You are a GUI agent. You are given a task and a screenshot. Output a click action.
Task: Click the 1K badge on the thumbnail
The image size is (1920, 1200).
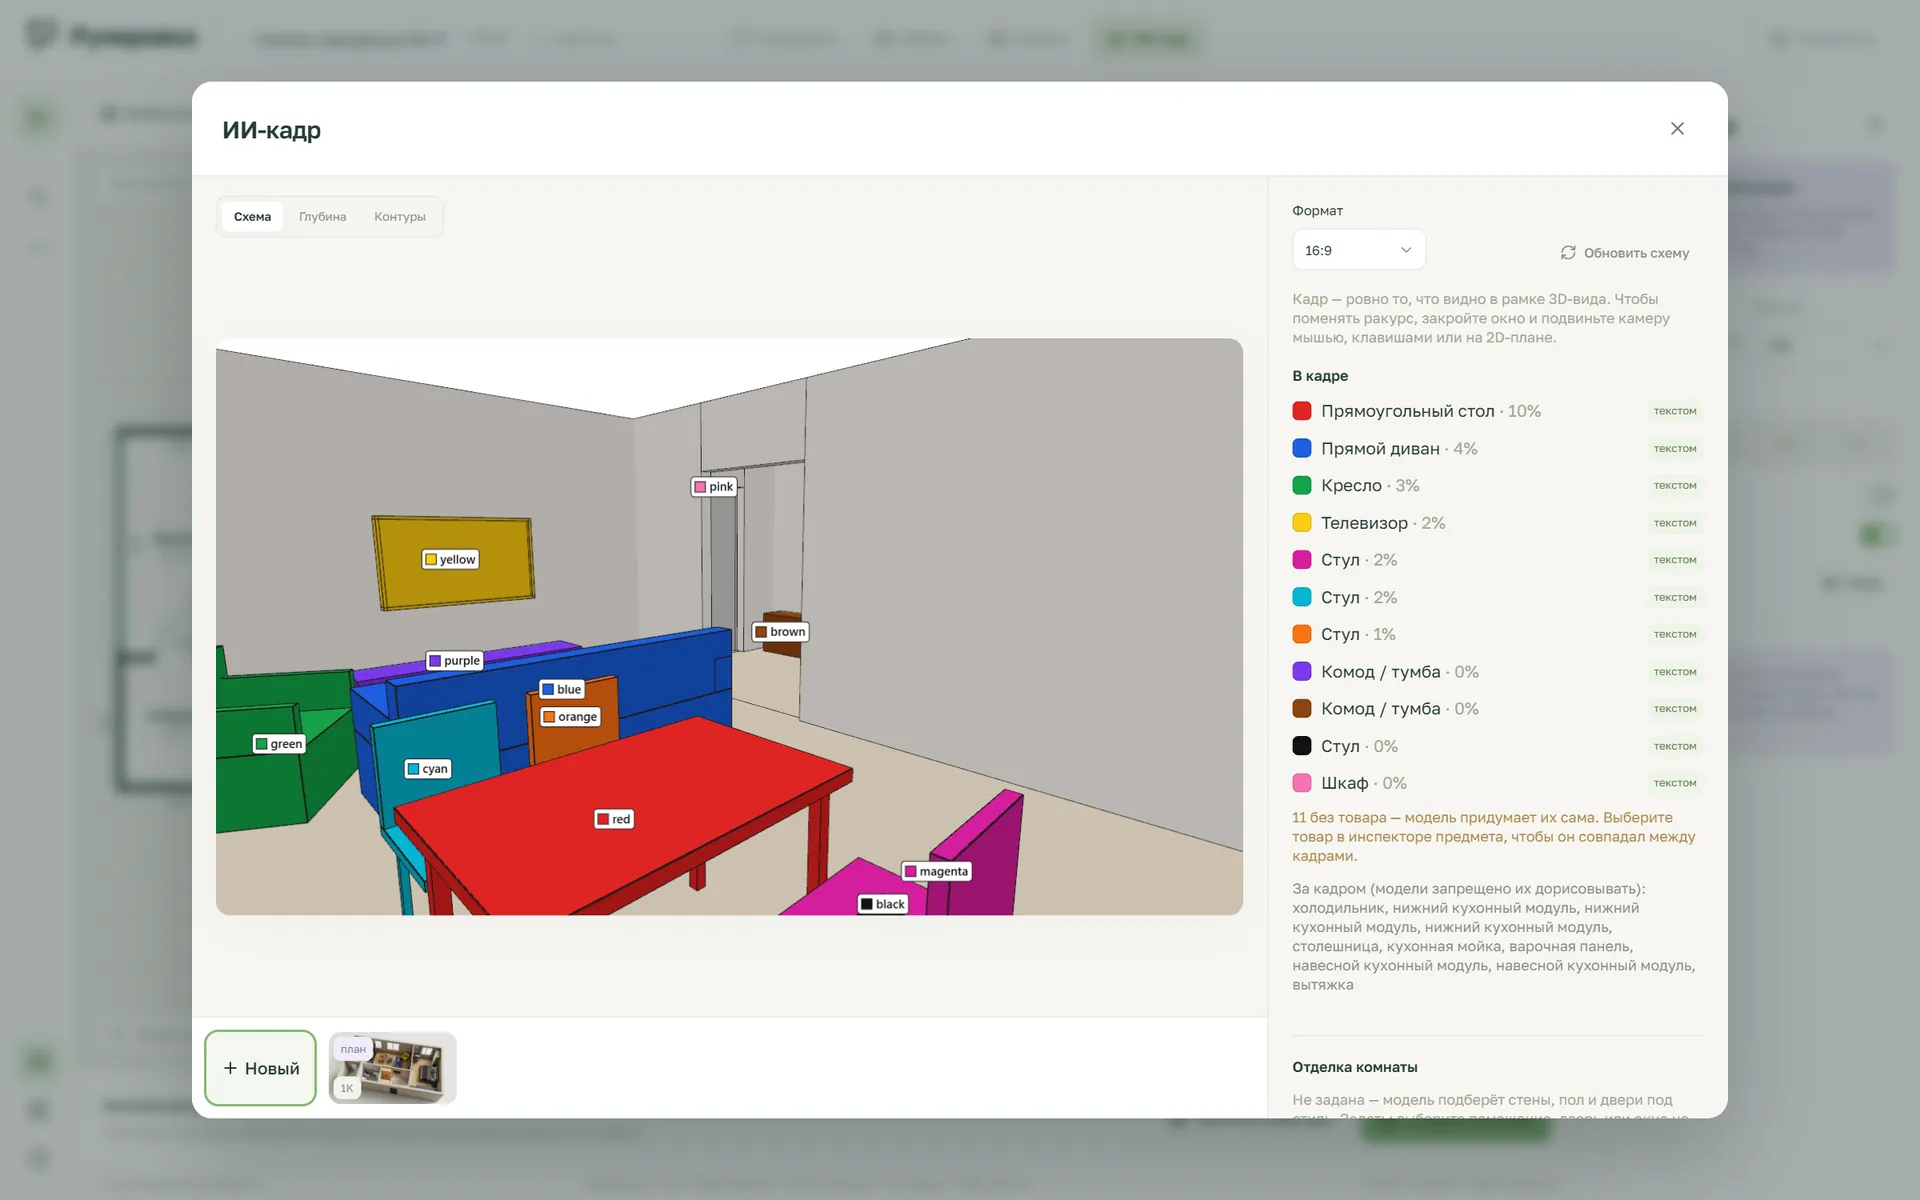347,1088
